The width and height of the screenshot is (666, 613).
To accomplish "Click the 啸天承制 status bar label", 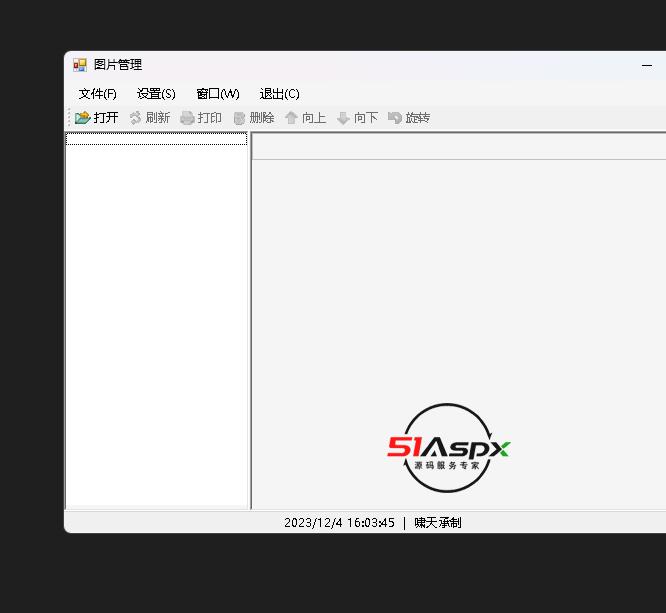I will (437, 523).
